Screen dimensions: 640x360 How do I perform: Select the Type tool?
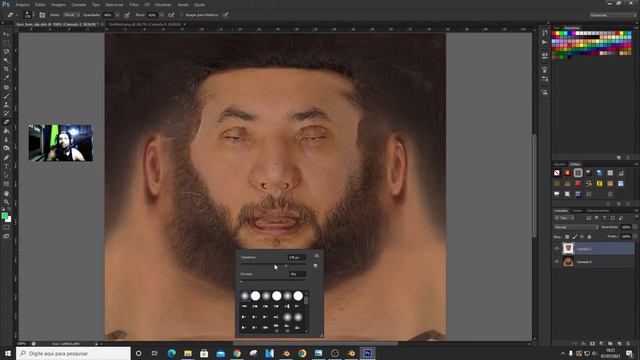[6, 166]
